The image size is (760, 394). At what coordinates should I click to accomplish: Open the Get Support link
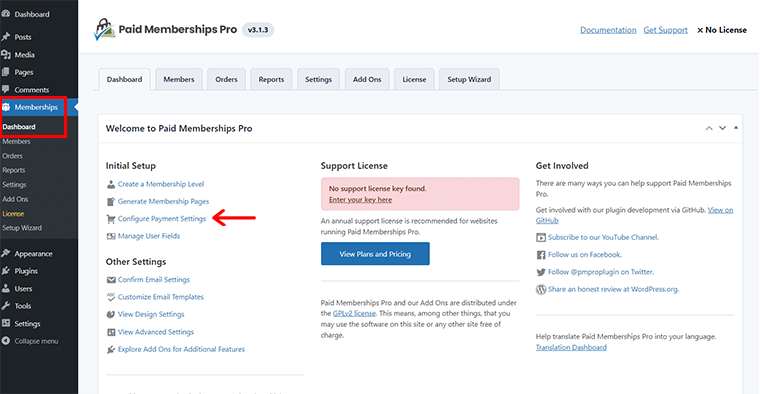coord(665,30)
